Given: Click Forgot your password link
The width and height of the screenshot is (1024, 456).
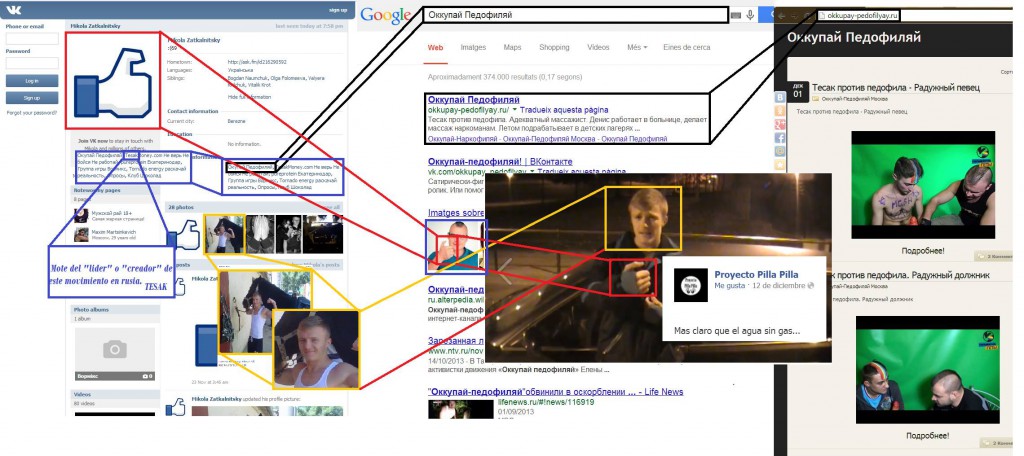Looking at the screenshot, I should coord(31,112).
